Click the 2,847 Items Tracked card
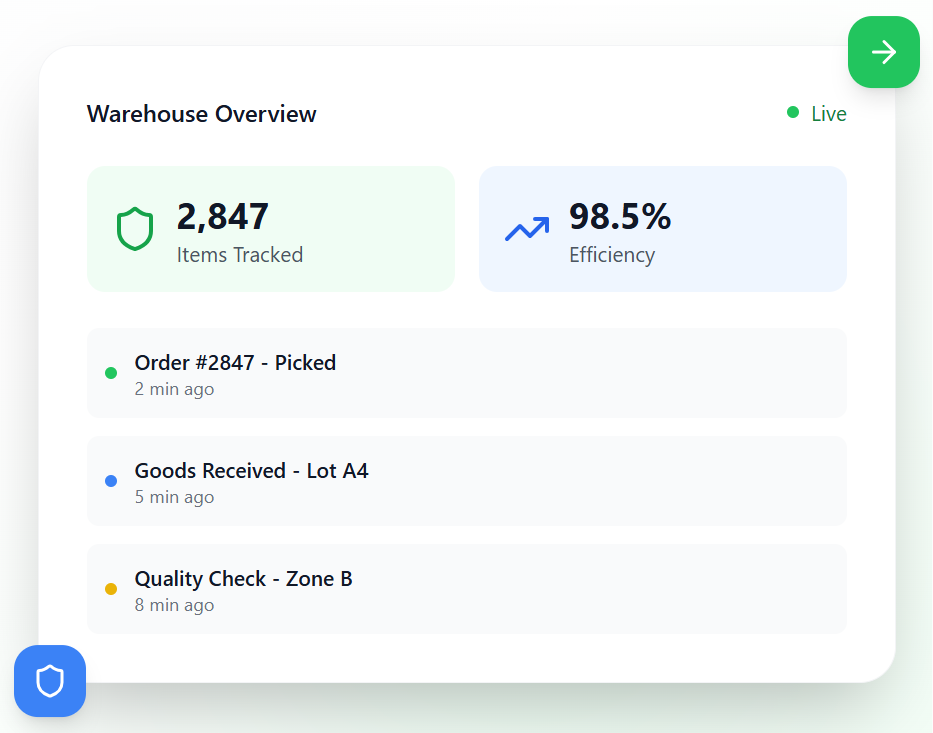933x733 pixels. [270, 229]
